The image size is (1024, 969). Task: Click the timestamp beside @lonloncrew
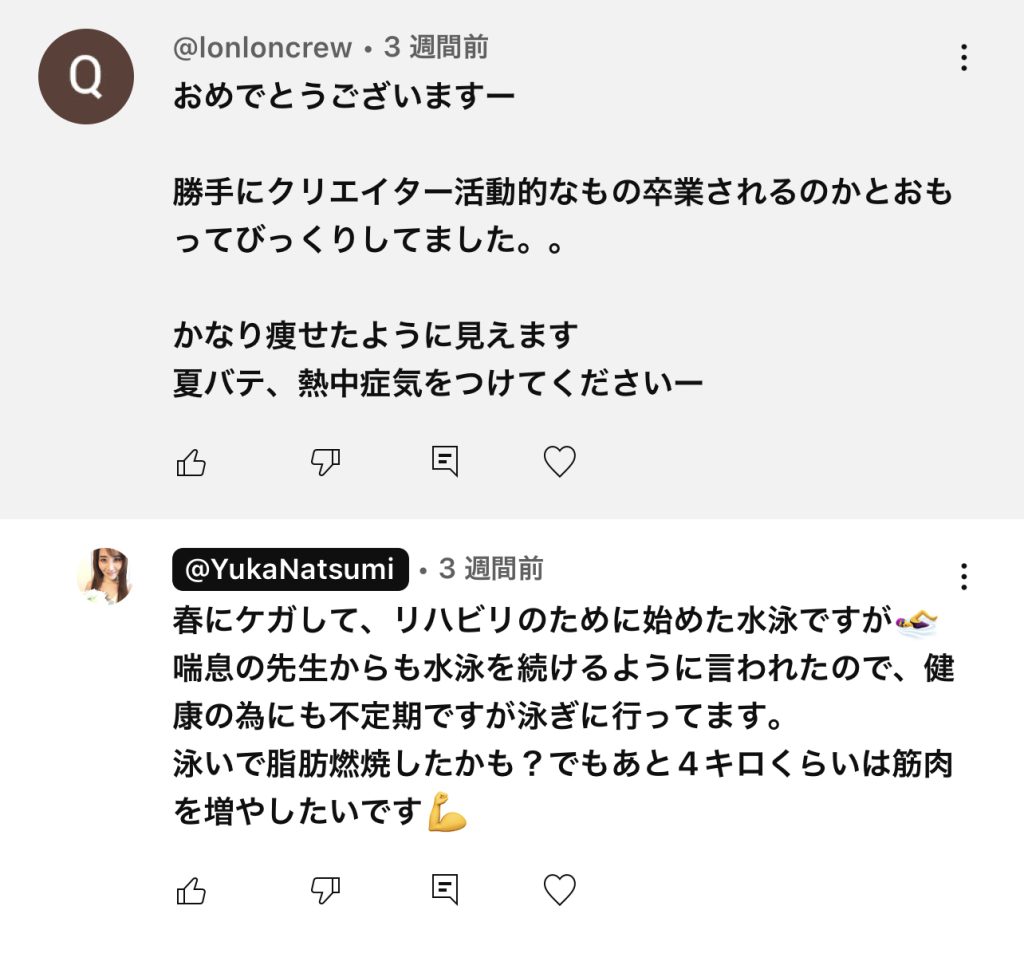point(437,47)
